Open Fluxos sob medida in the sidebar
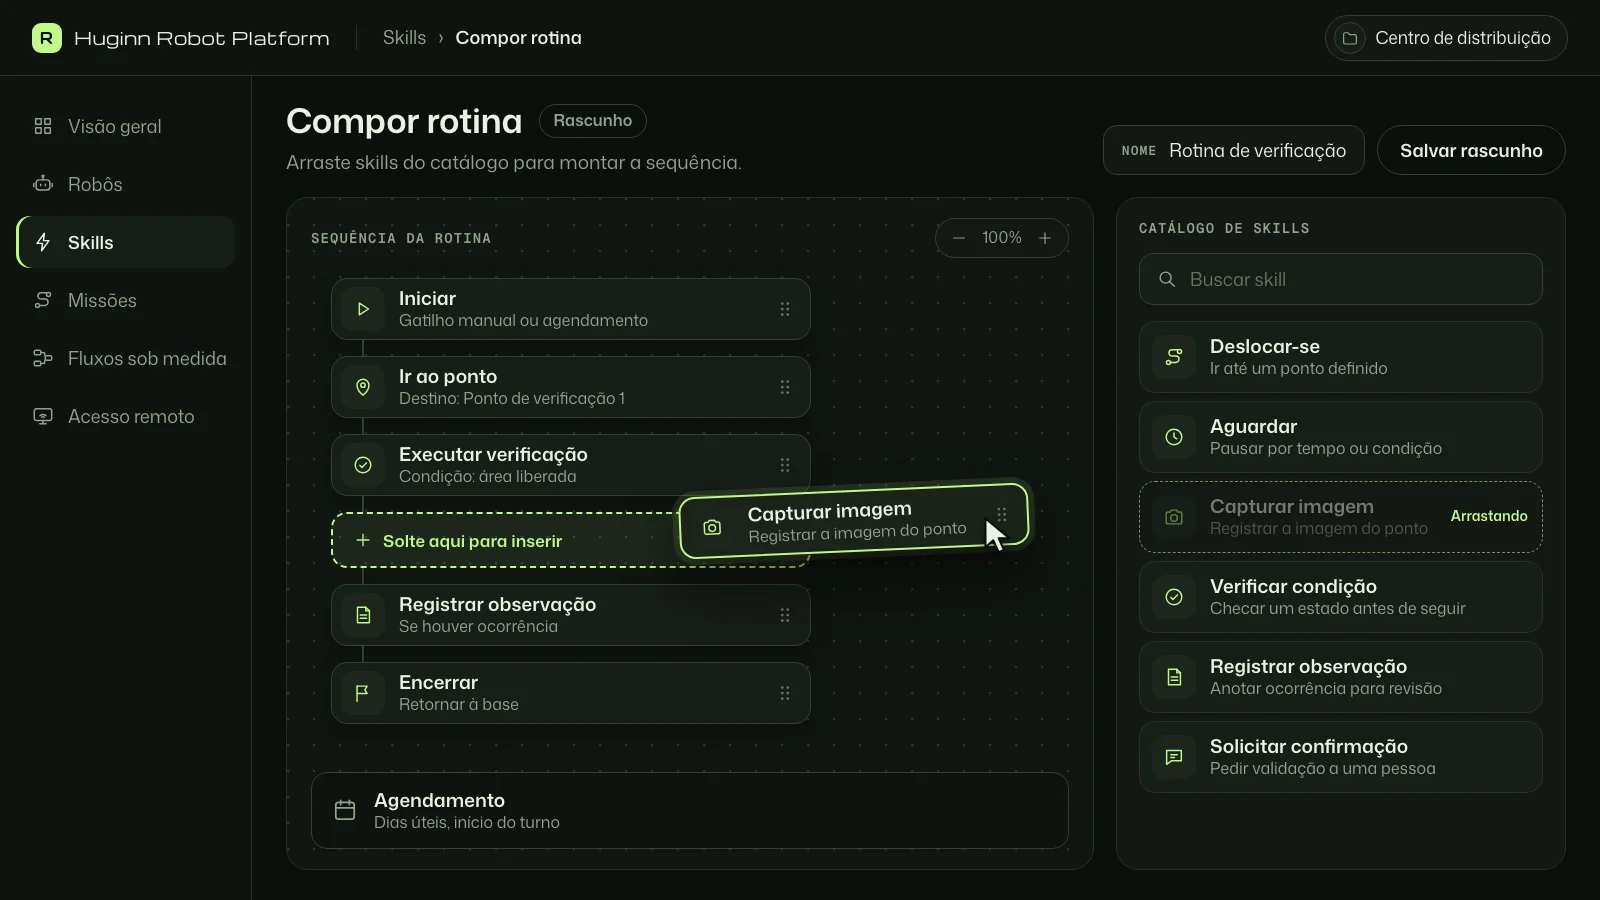This screenshot has width=1600, height=900. pos(126,358)
